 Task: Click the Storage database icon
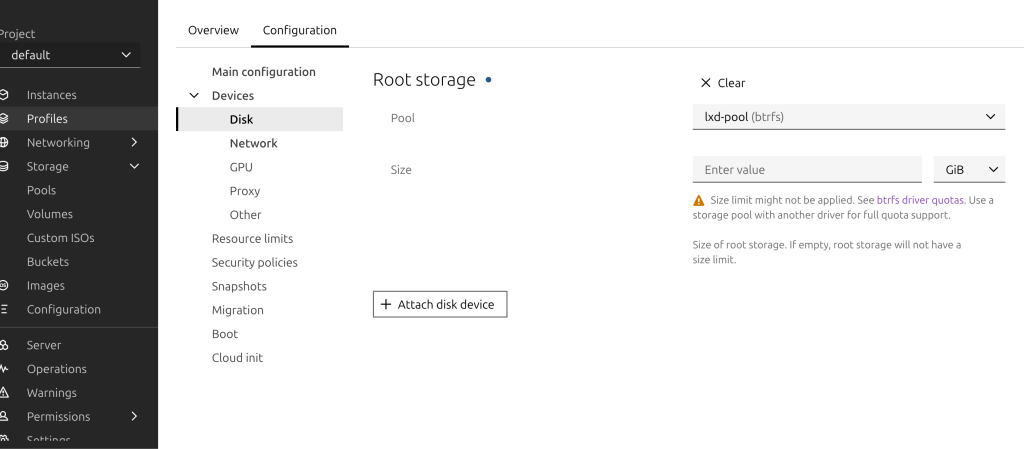click(x=5, y=167)
